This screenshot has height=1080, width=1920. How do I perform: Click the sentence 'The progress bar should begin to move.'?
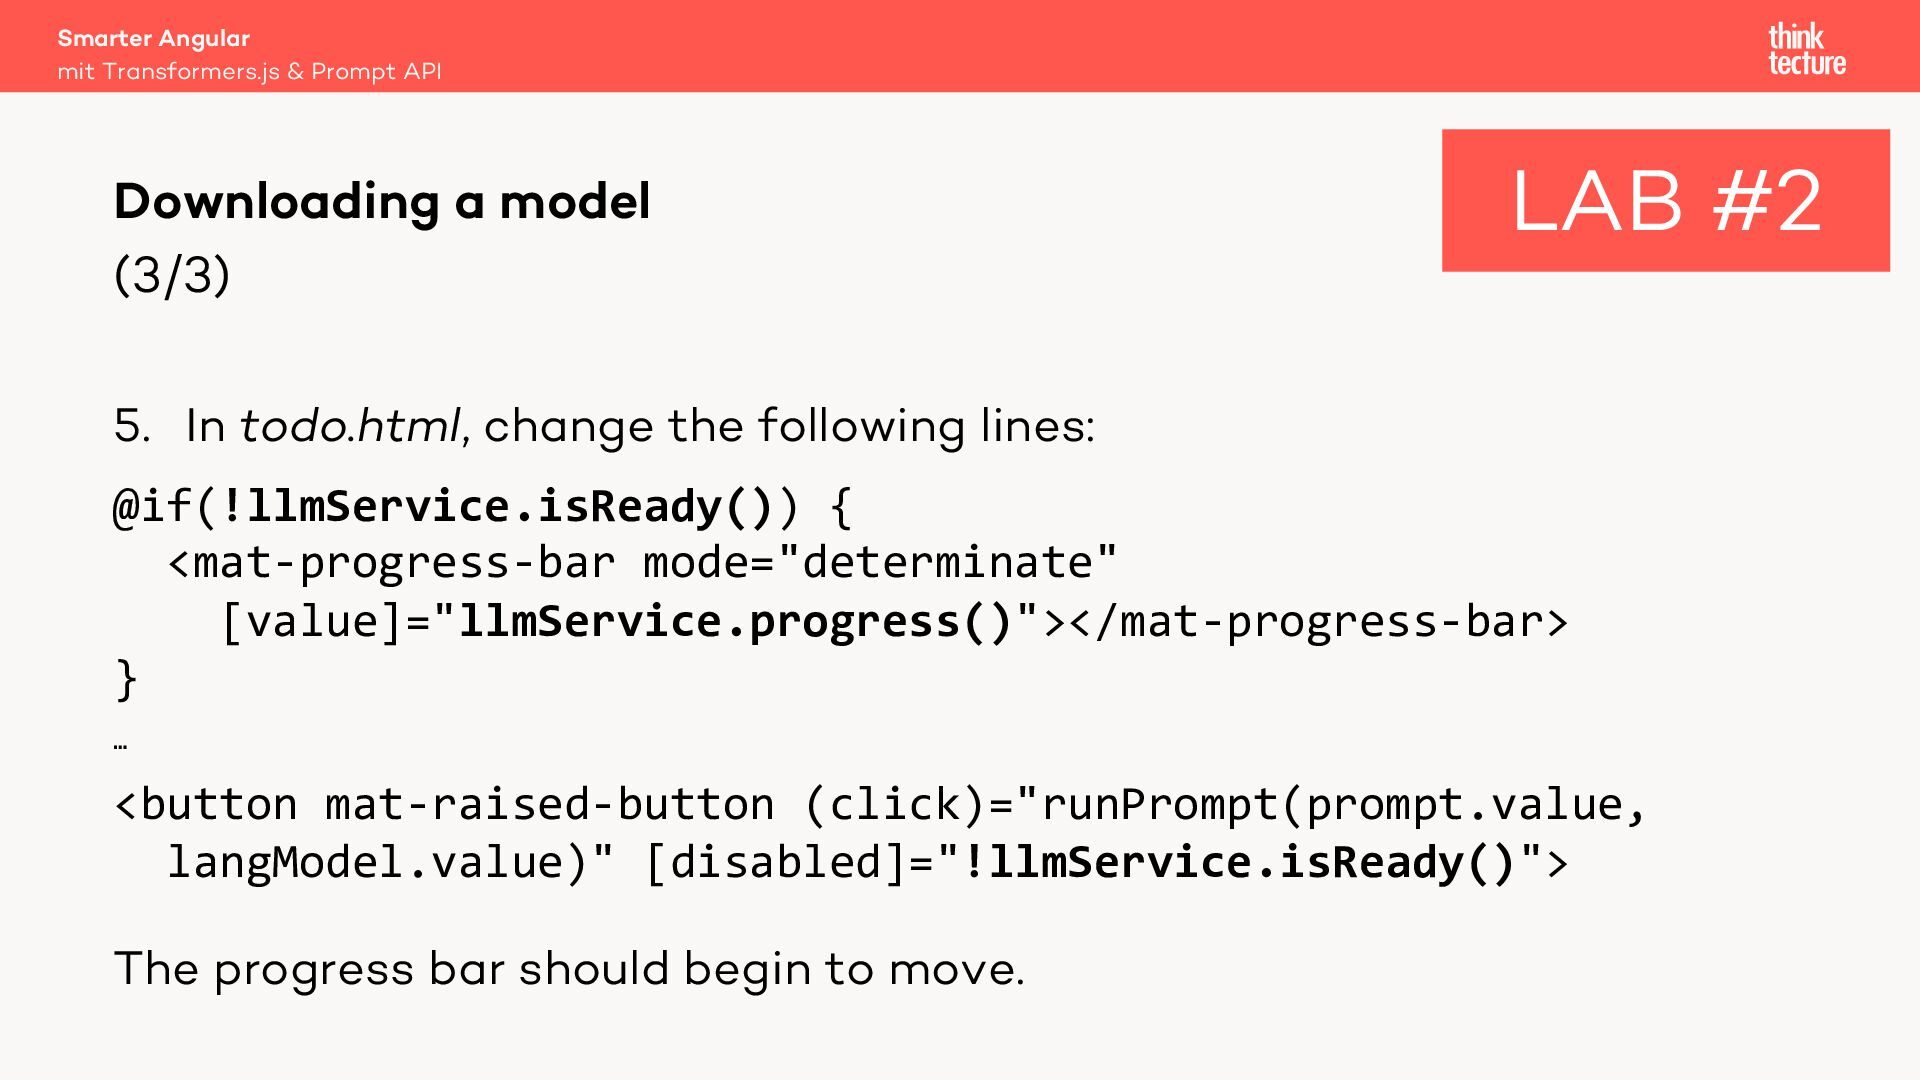pyautogui.click(x=569, y=969)
